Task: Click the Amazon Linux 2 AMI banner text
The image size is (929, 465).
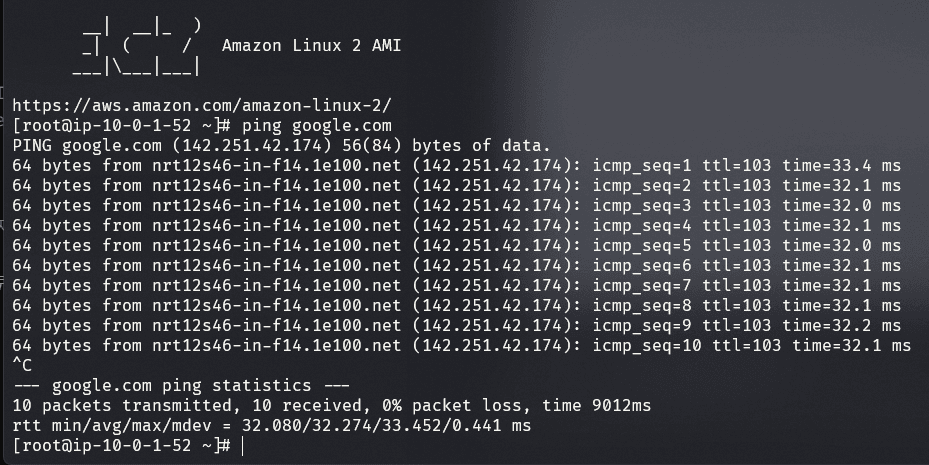Action: coord(311,45)
